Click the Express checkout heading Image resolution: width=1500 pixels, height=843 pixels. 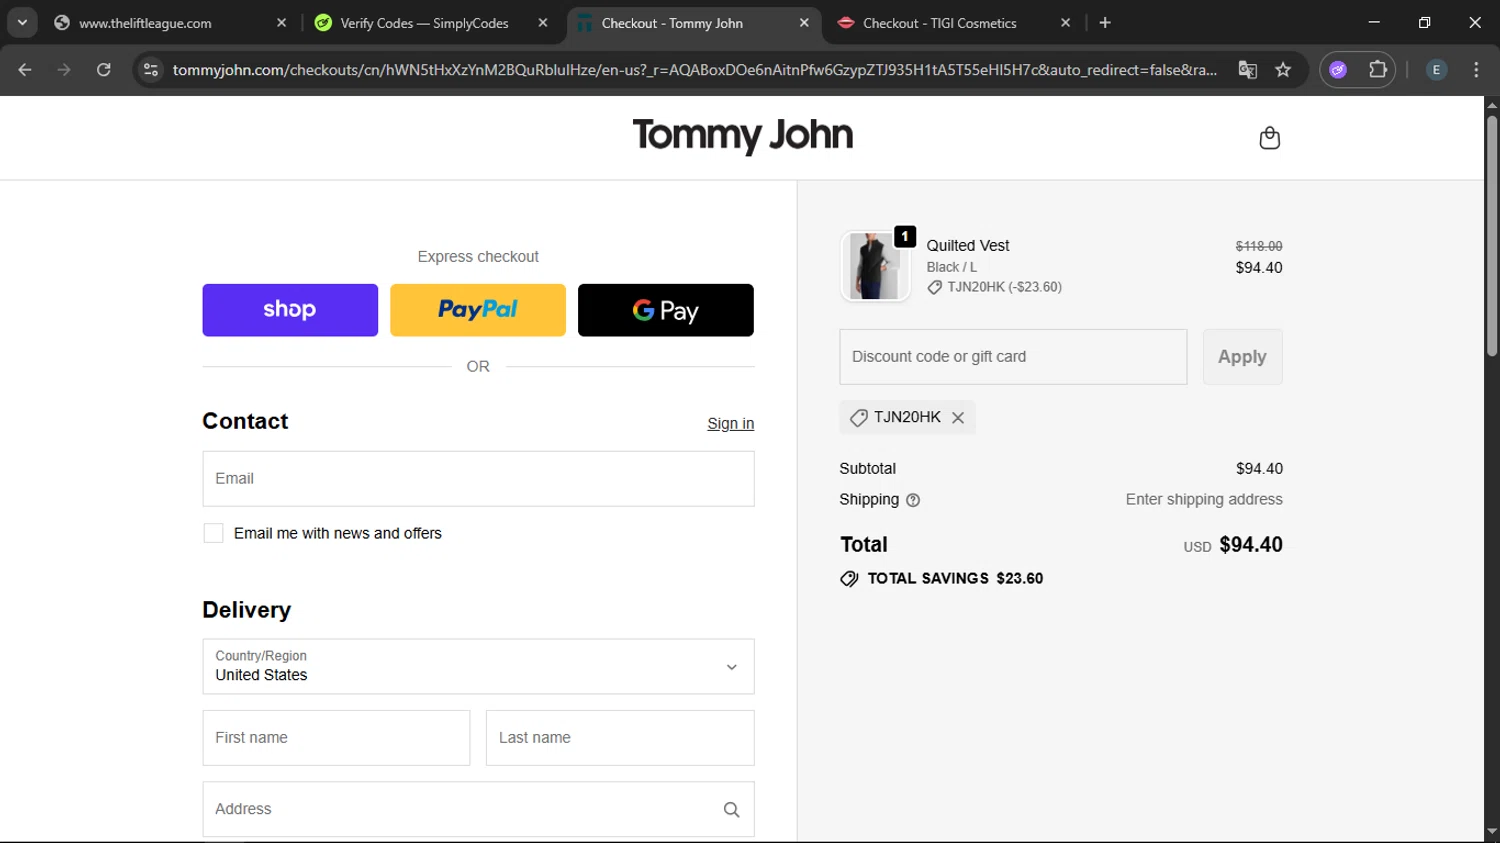(x=478, y=257)
